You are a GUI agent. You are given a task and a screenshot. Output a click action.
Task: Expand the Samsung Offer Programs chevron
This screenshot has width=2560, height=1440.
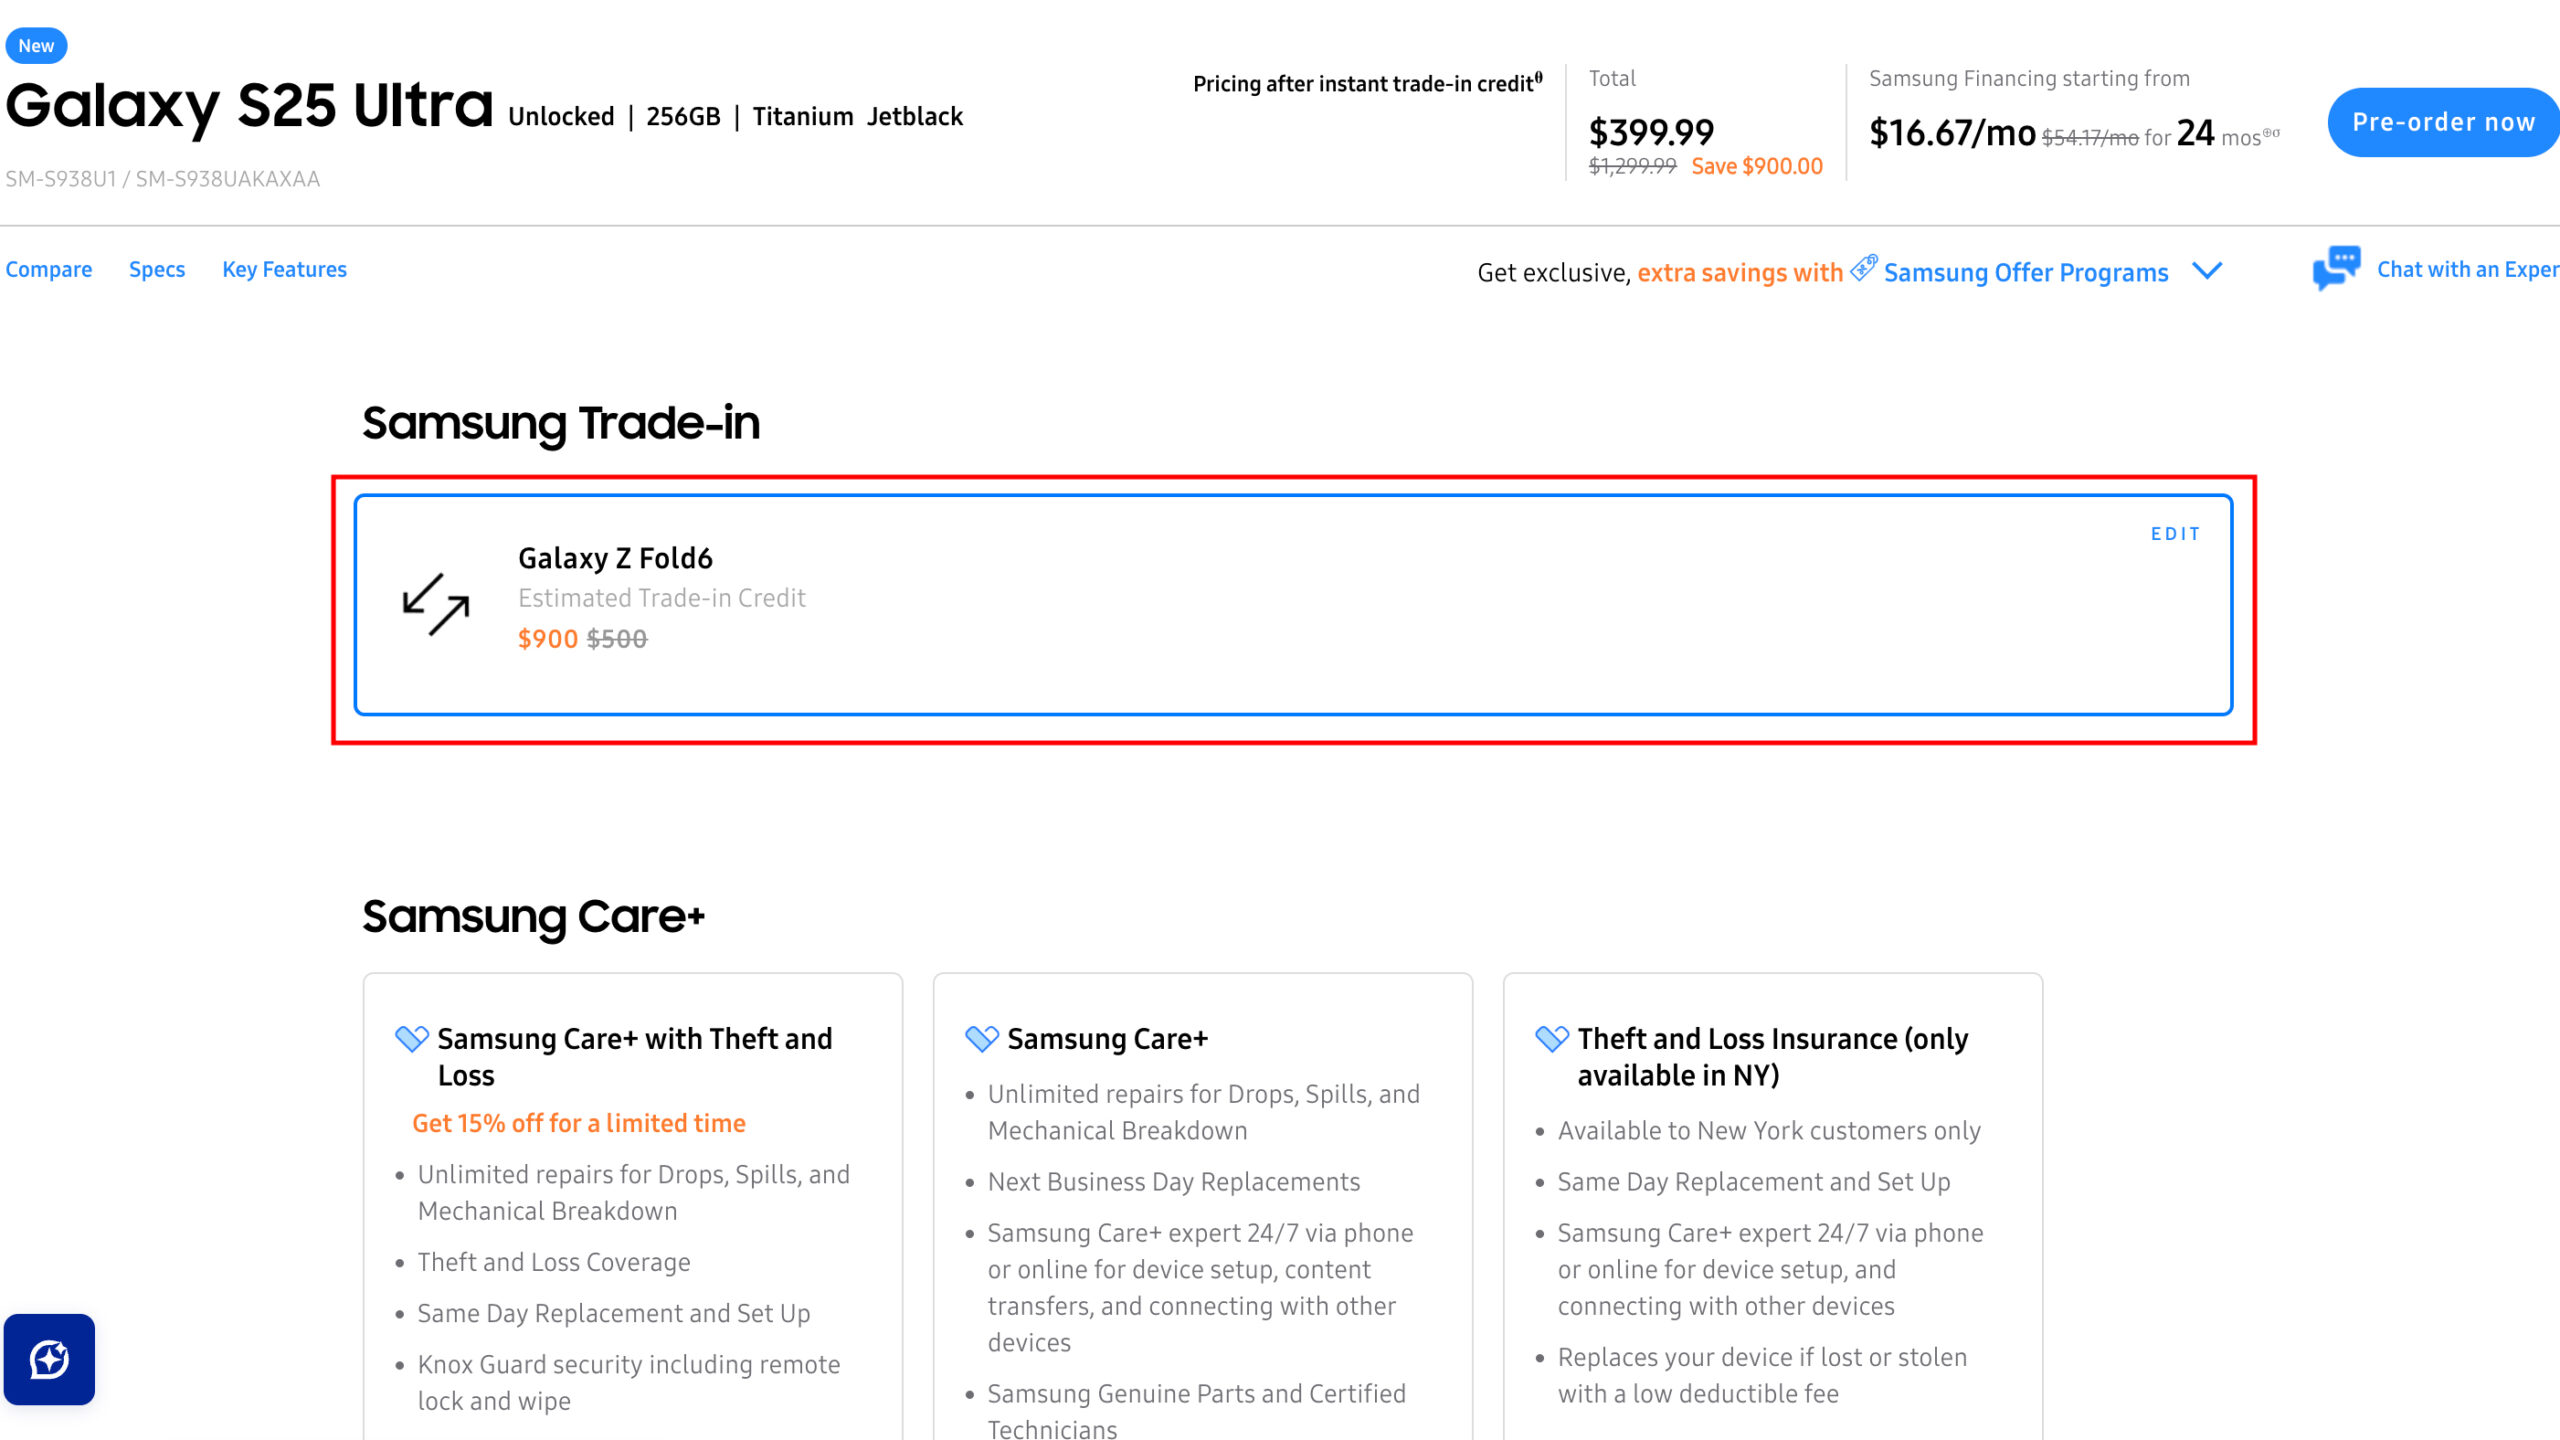pyautogui.click(x=2207, y=271)
